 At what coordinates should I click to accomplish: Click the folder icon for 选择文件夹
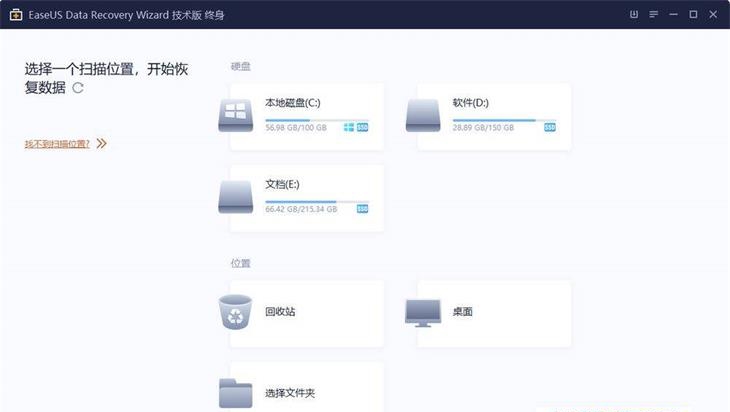236,393
